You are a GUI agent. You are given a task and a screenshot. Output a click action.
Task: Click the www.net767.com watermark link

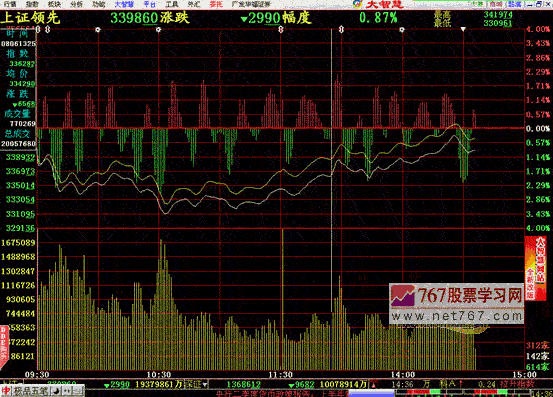[x=457, y=316]
